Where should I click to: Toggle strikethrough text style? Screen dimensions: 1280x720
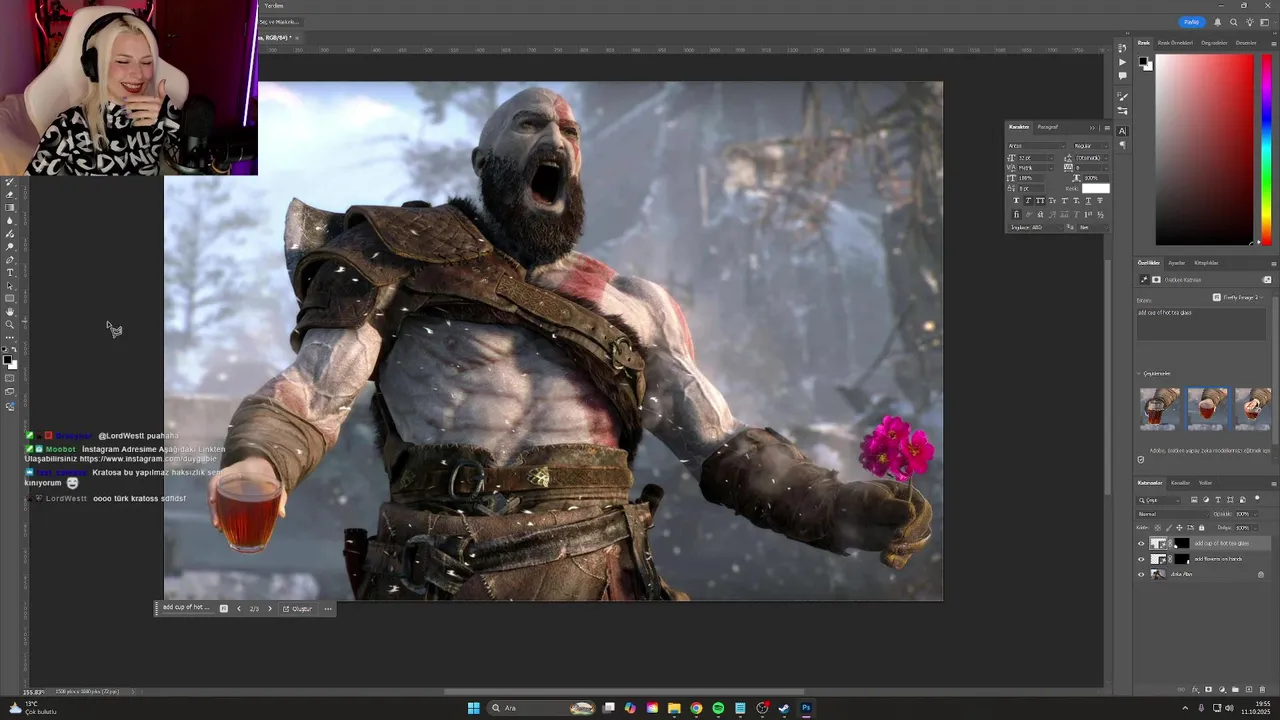[1100, 200]
